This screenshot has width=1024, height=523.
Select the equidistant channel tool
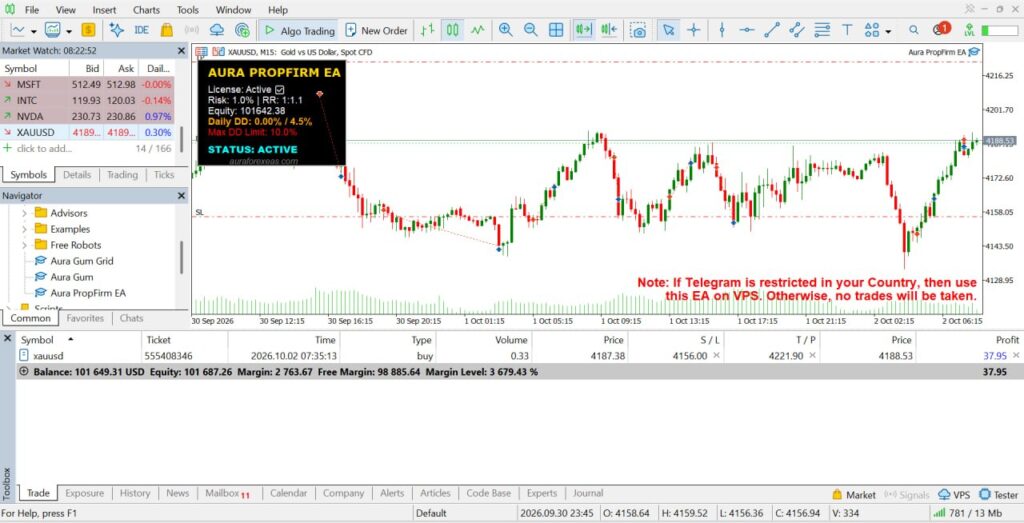tap(797, 30)
